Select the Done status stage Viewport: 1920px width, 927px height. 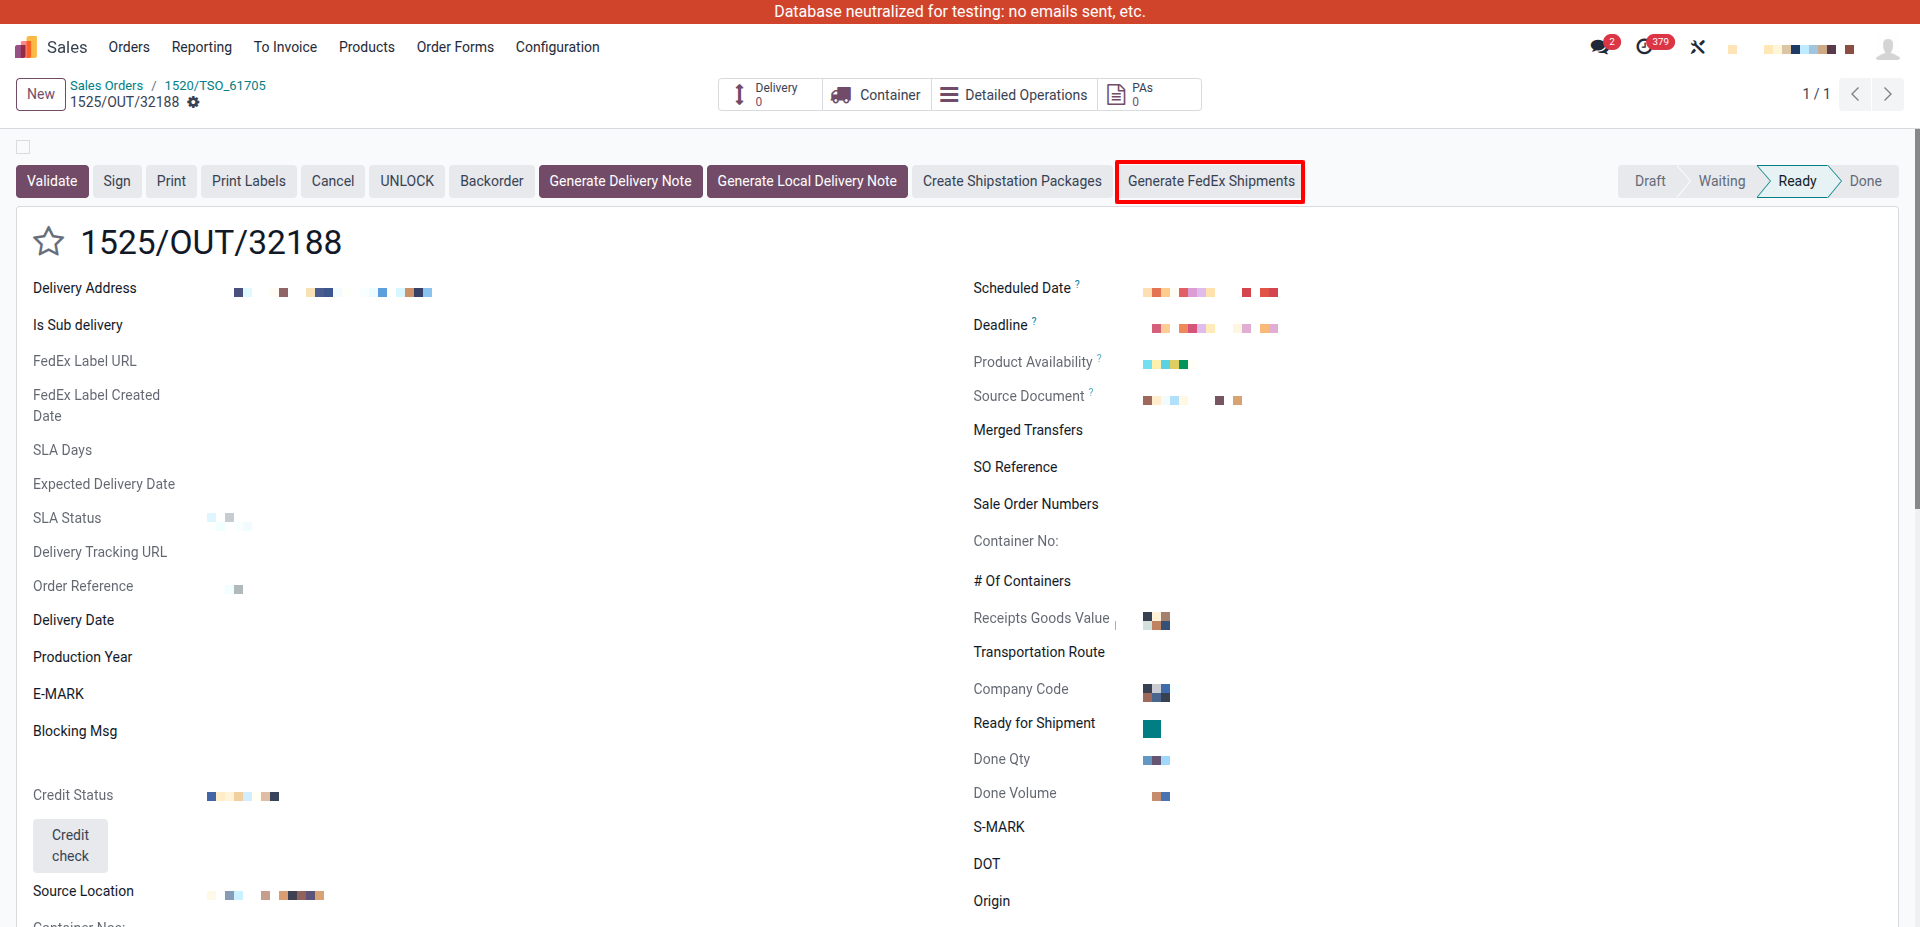coord(1865,181)
